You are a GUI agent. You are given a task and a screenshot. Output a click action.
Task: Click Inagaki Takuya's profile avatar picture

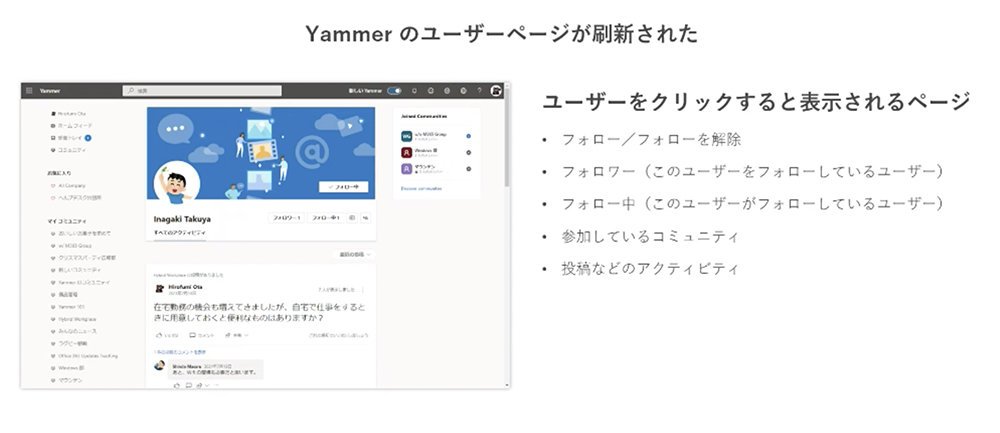tap(177, 184)
